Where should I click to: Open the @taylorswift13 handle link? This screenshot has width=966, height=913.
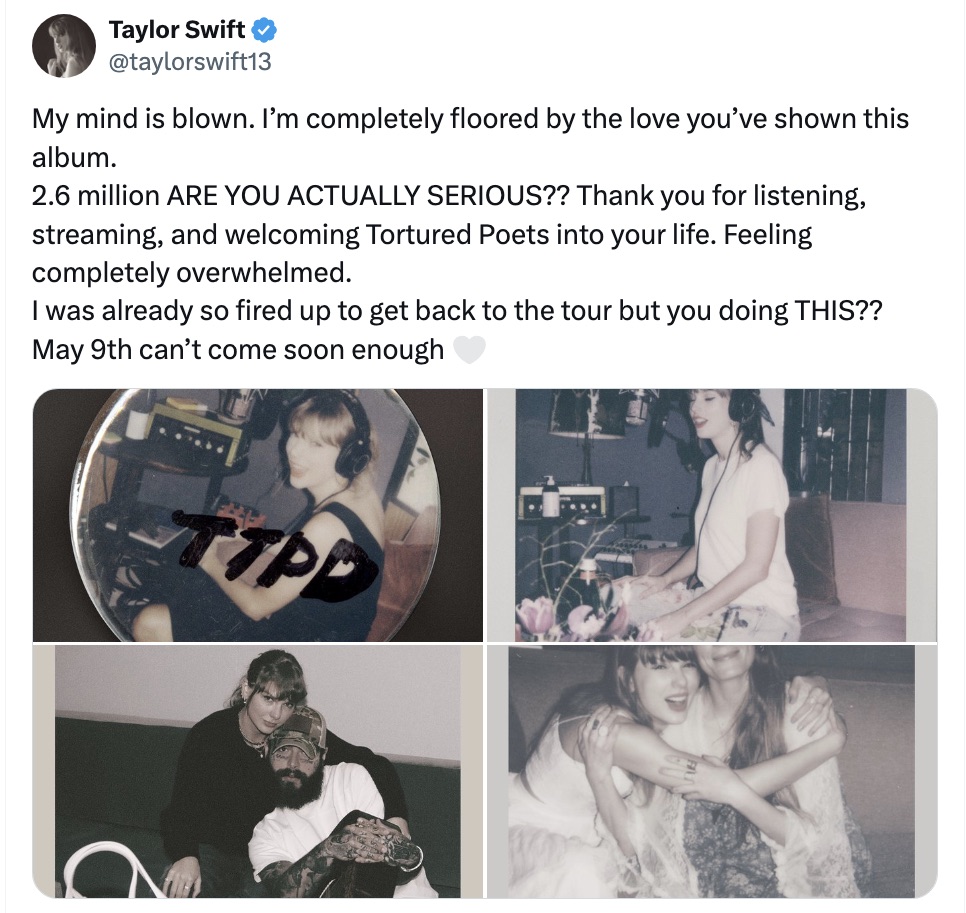190,62
